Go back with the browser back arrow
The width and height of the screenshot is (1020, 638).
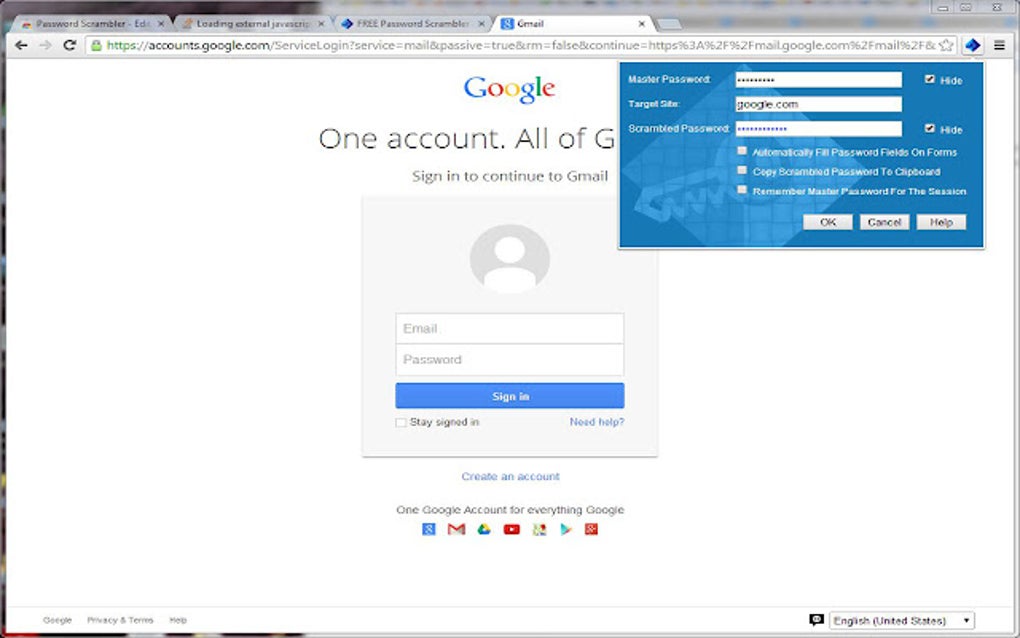(x=21, y=45)
